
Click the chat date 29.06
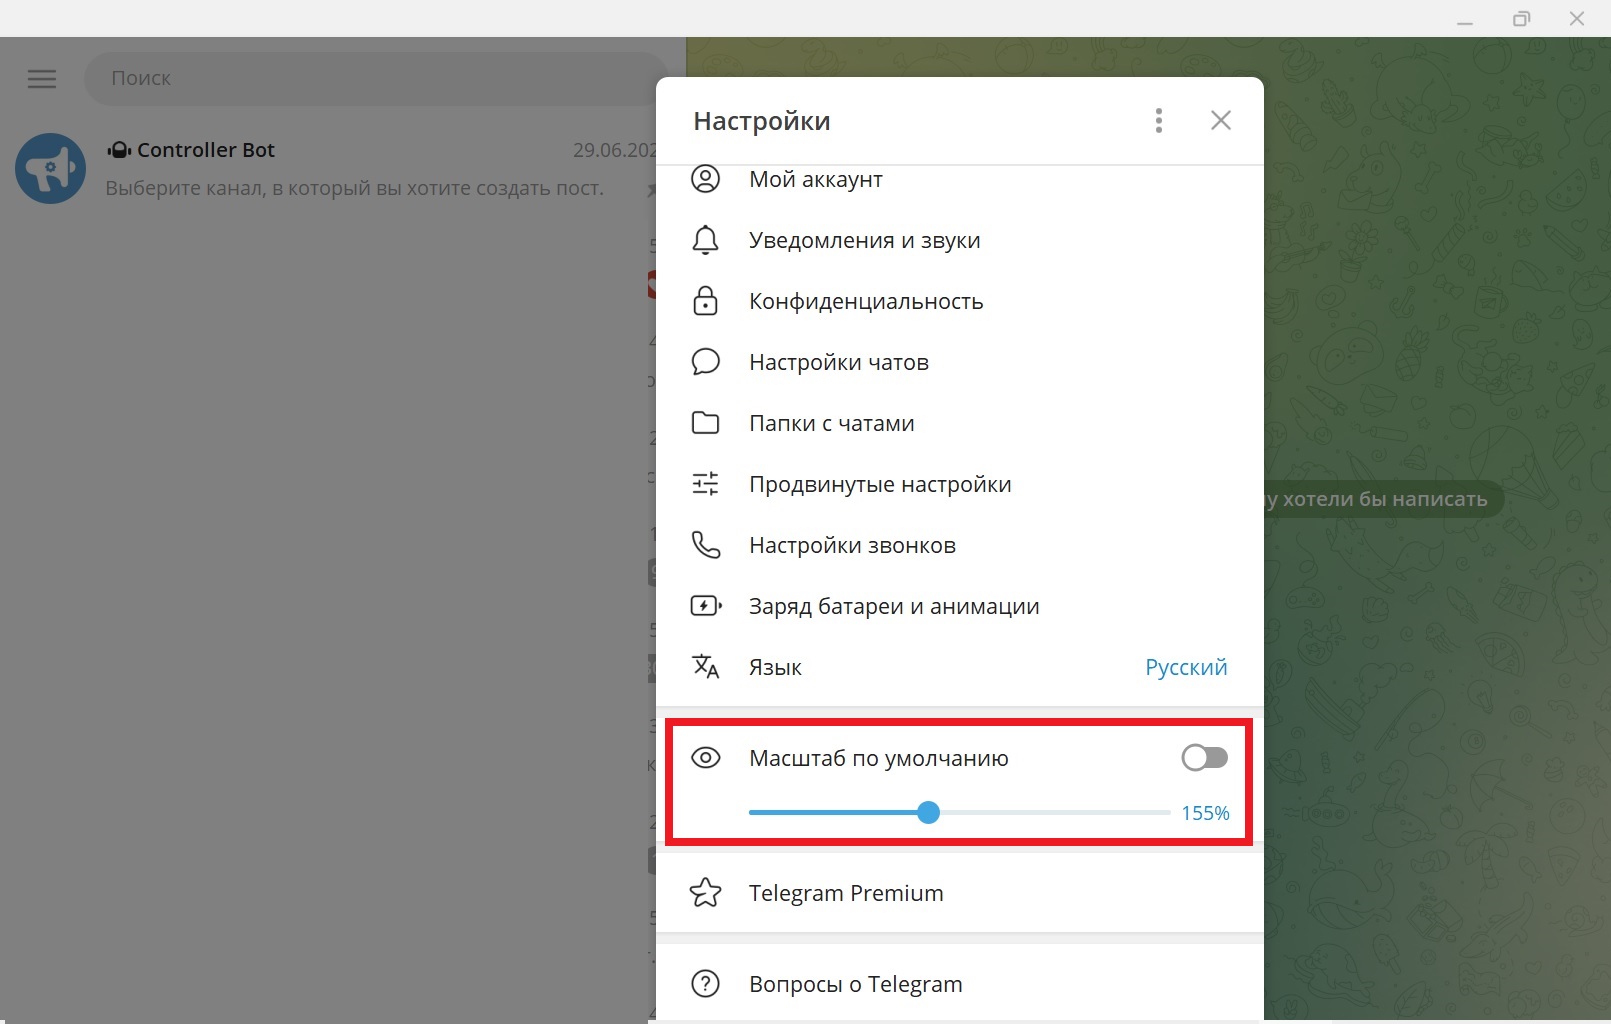(614, 150)
